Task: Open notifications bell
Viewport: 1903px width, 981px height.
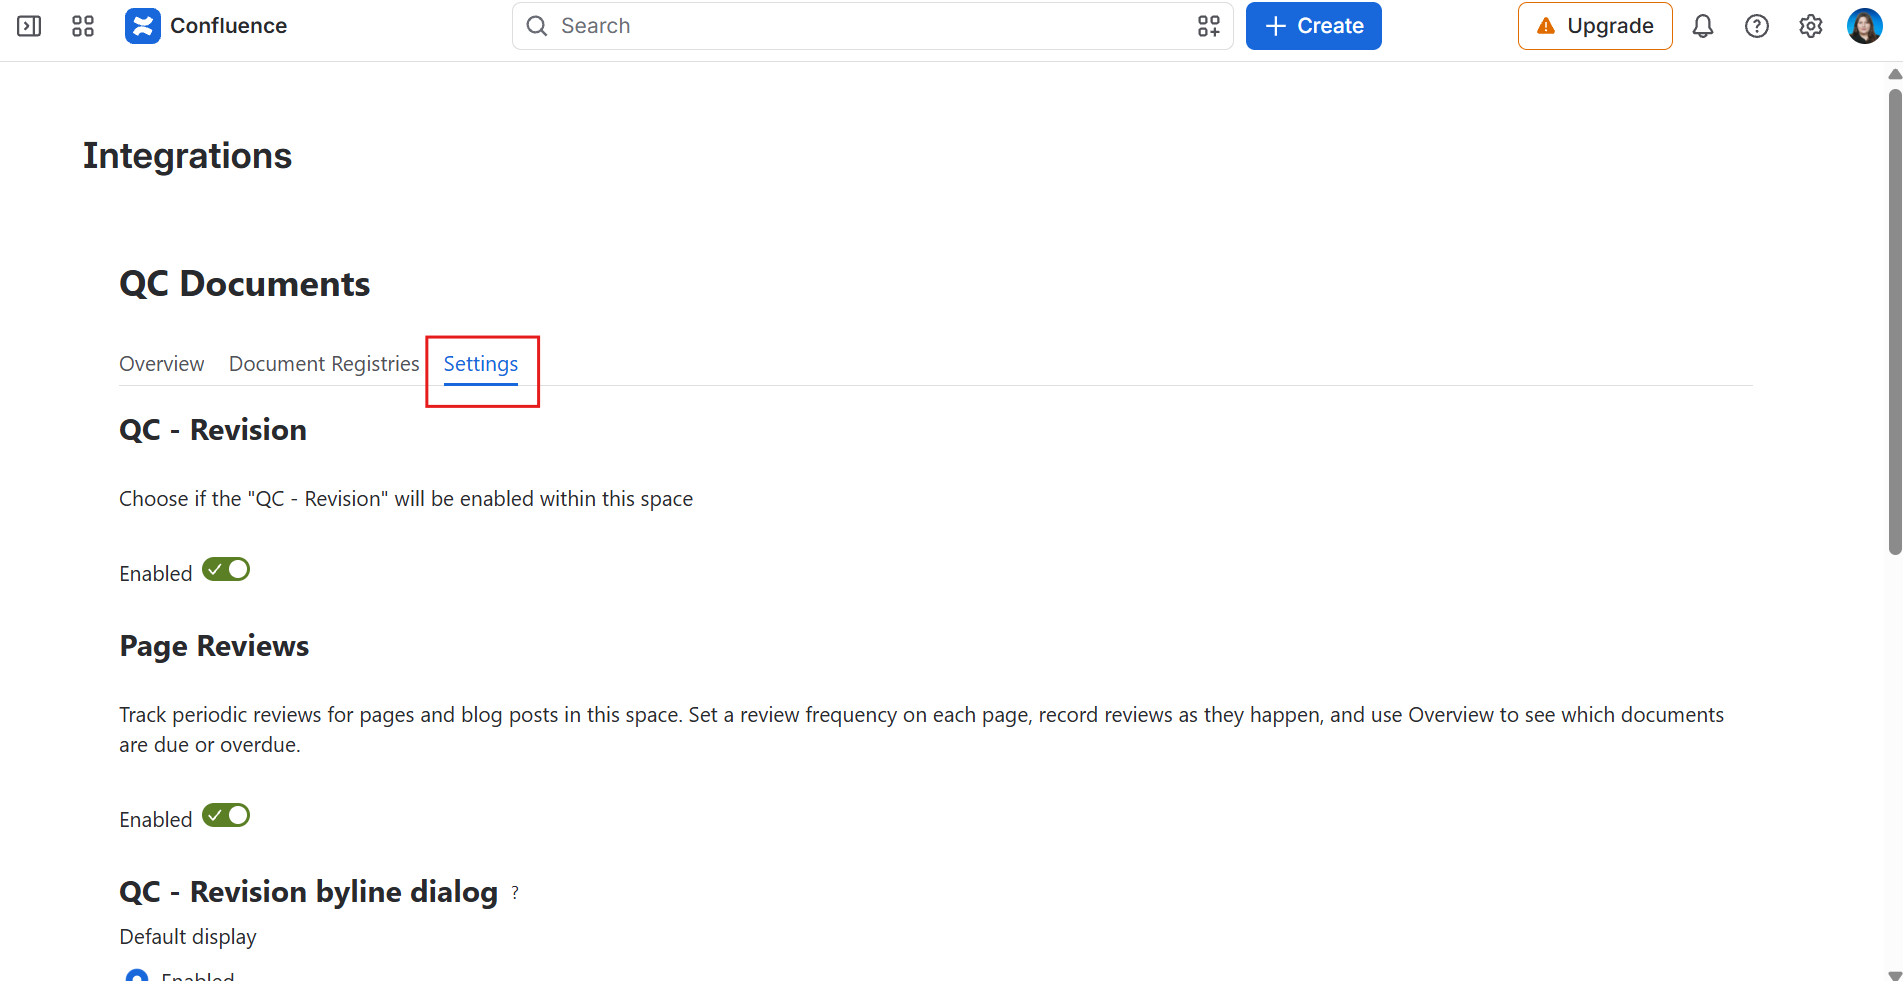Action: (x=1703, y=26)
